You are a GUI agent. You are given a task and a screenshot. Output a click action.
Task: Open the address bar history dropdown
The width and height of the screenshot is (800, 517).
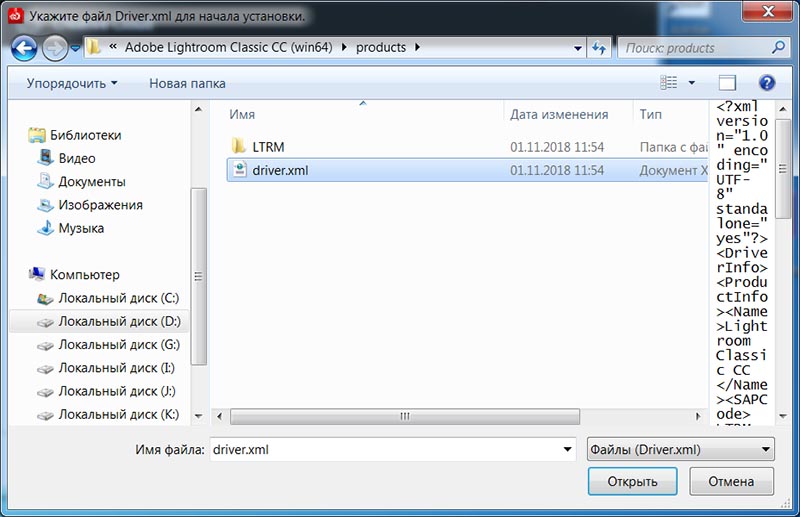point(578,48)
